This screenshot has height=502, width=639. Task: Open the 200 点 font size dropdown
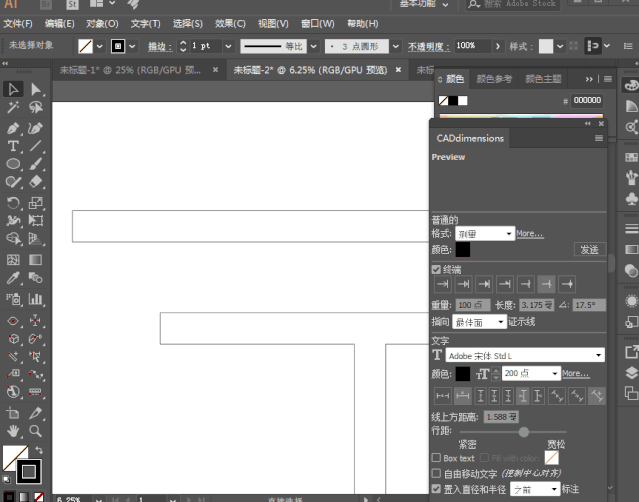[x=531, y=373]
